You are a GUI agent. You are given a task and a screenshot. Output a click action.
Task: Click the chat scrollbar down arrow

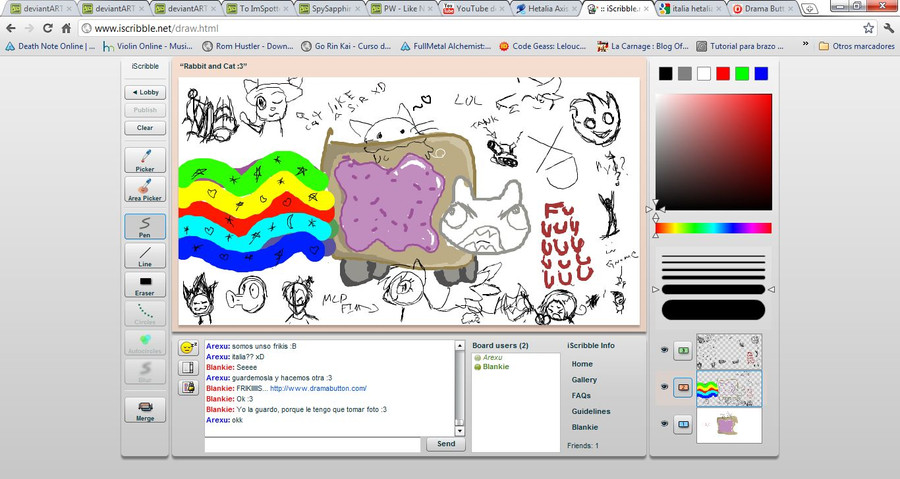coord(460,431)
